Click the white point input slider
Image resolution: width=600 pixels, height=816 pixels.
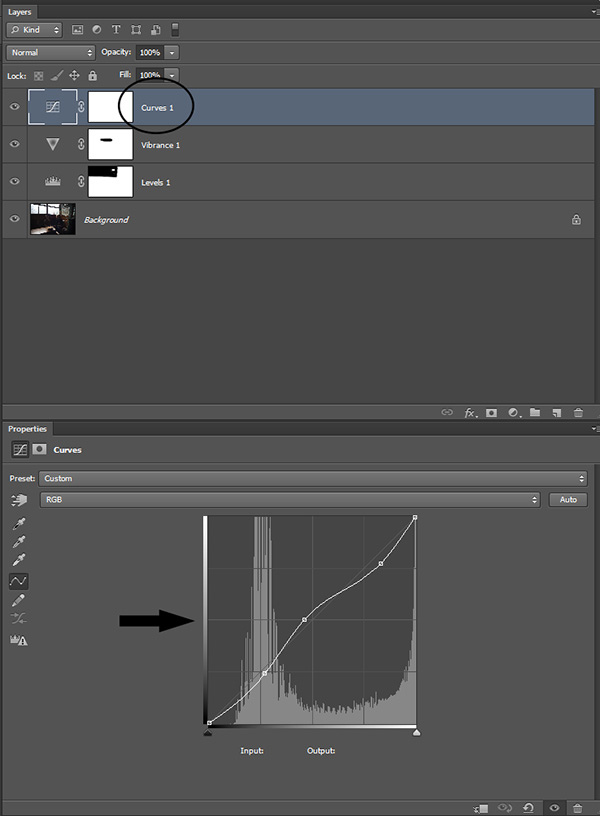pos(416,733)
